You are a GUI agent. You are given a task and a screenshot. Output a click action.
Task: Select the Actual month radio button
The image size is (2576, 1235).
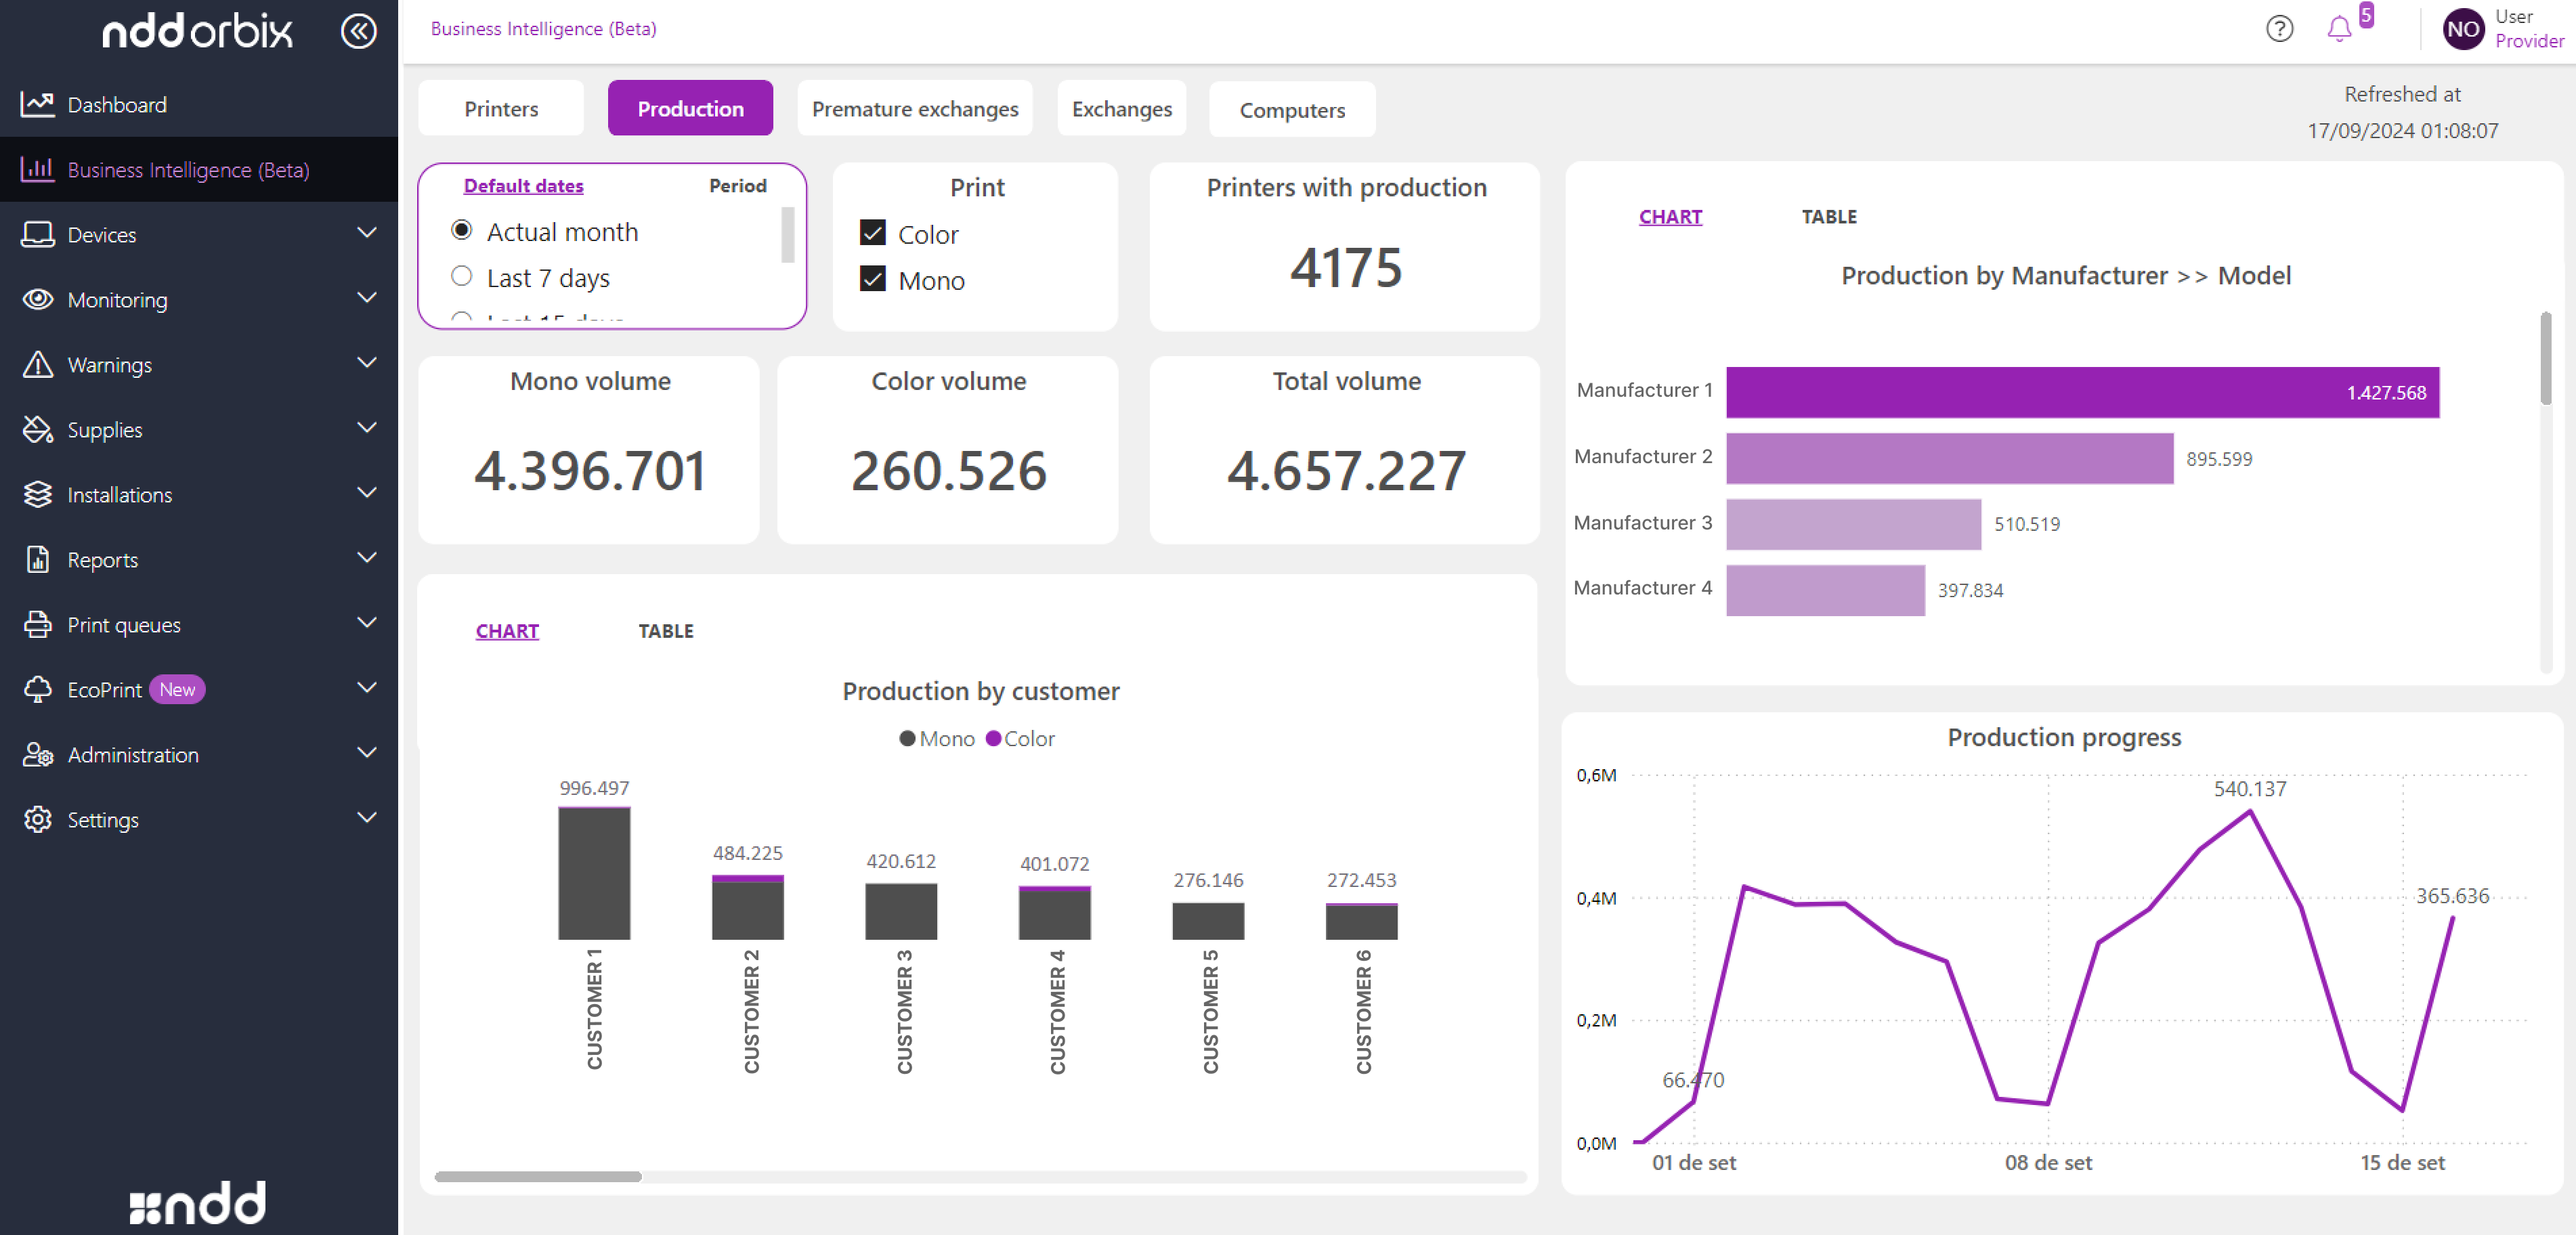461,230
